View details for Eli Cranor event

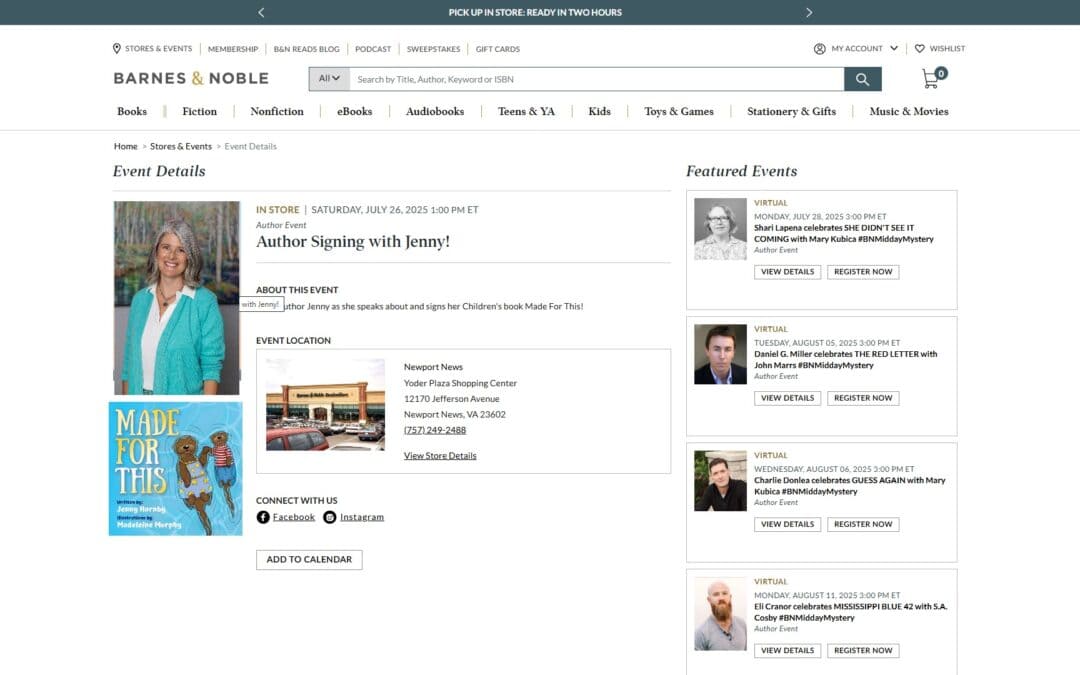click(x=787, y=650)
